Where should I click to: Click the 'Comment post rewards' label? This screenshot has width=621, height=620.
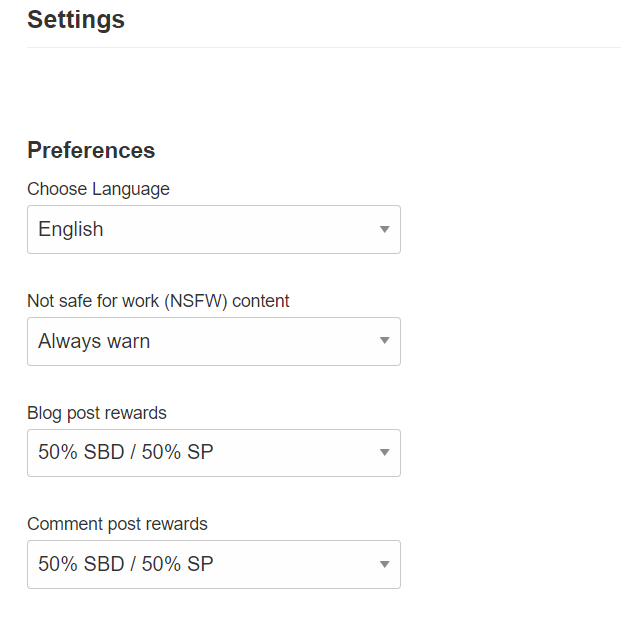click(117, 524)
